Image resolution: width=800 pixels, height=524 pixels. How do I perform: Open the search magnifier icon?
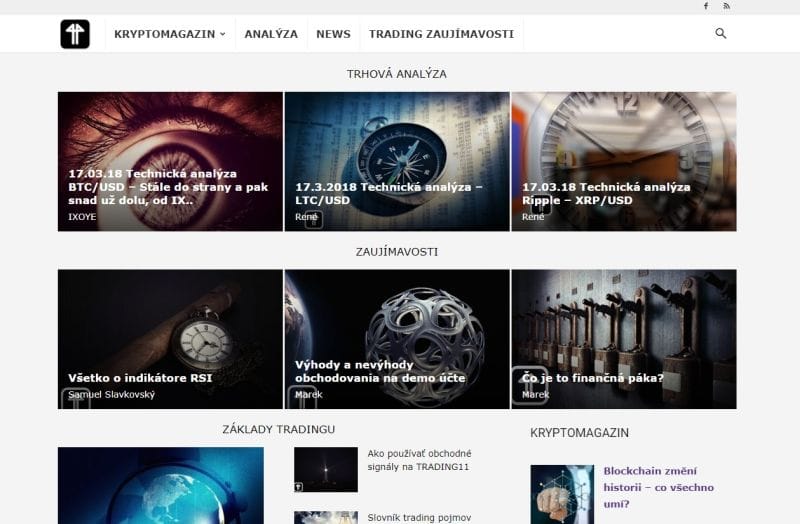pyautogui.click(x=721, y=34)
